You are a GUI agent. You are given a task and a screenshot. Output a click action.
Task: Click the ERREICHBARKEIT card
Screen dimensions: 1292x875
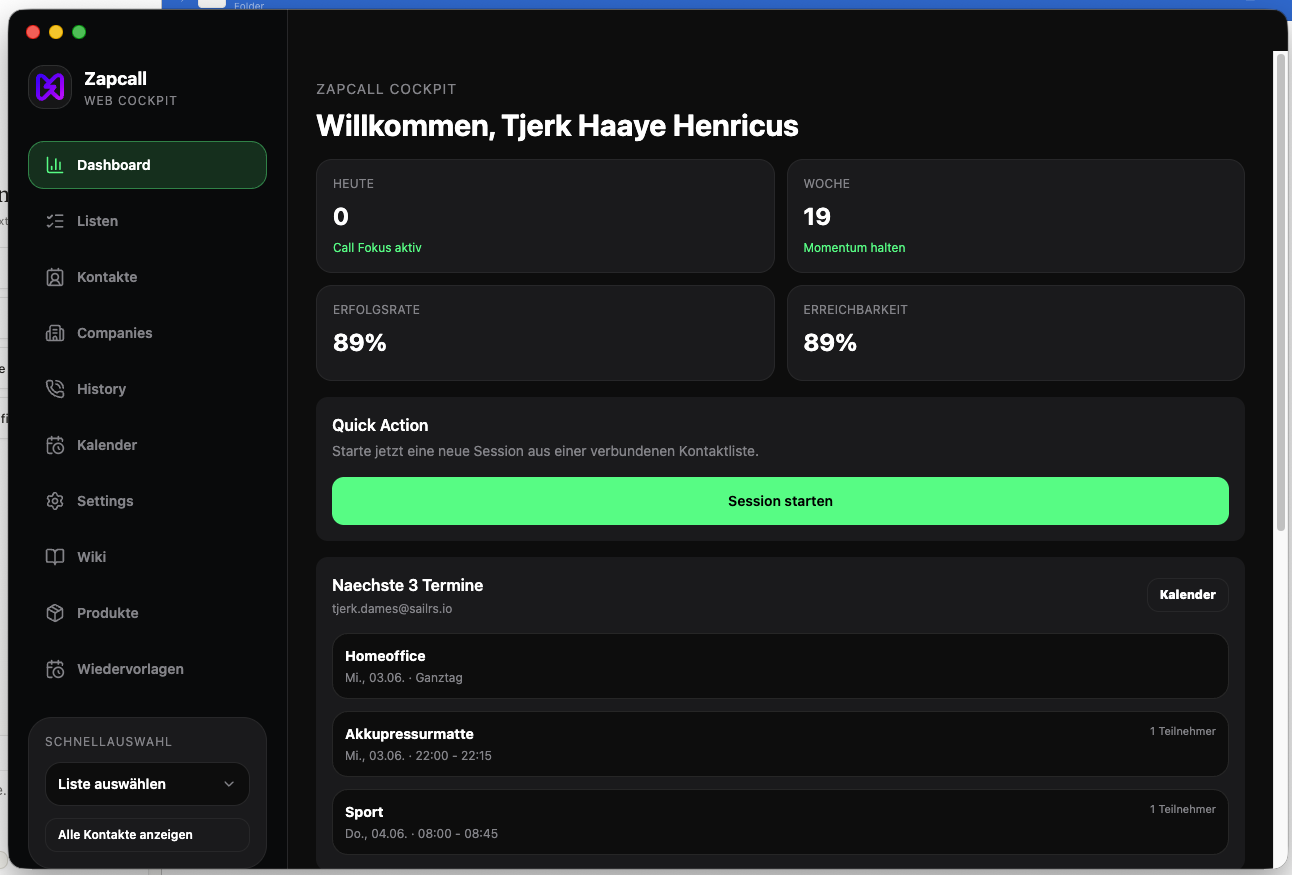coord(1016,333)
